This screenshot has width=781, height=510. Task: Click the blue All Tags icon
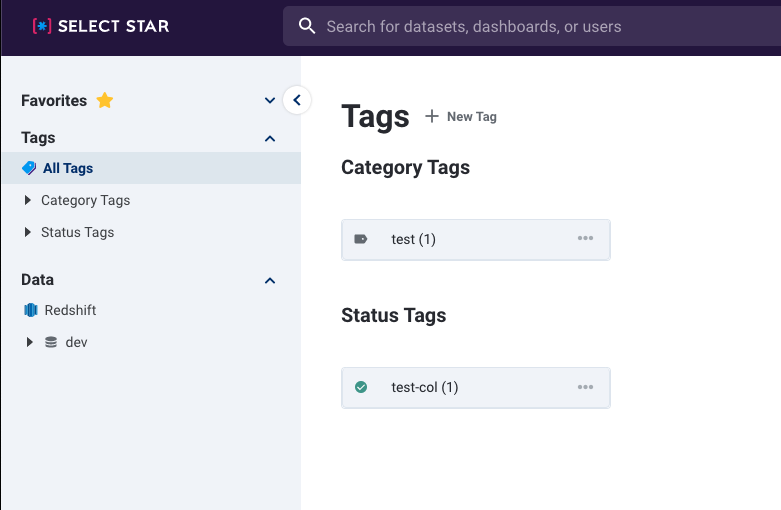[29, 168]
